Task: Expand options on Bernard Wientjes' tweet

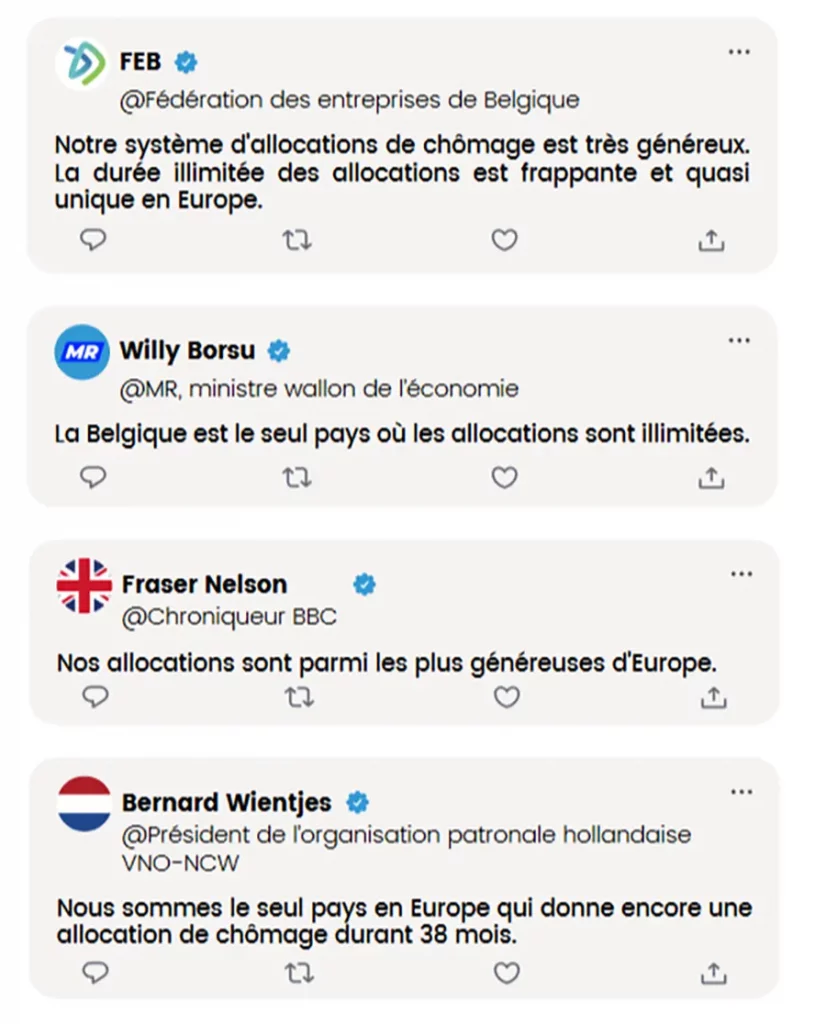Action: (741, 791)
